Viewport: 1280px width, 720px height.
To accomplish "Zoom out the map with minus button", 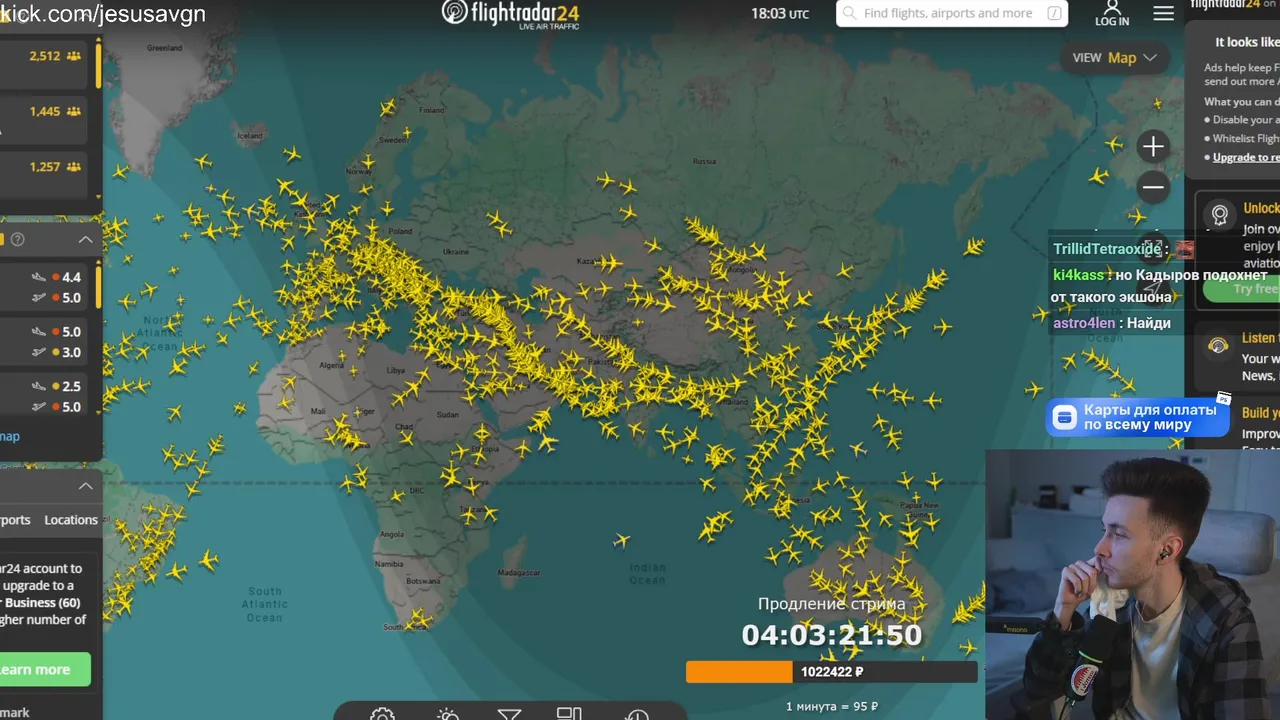I will (1153, 187).
